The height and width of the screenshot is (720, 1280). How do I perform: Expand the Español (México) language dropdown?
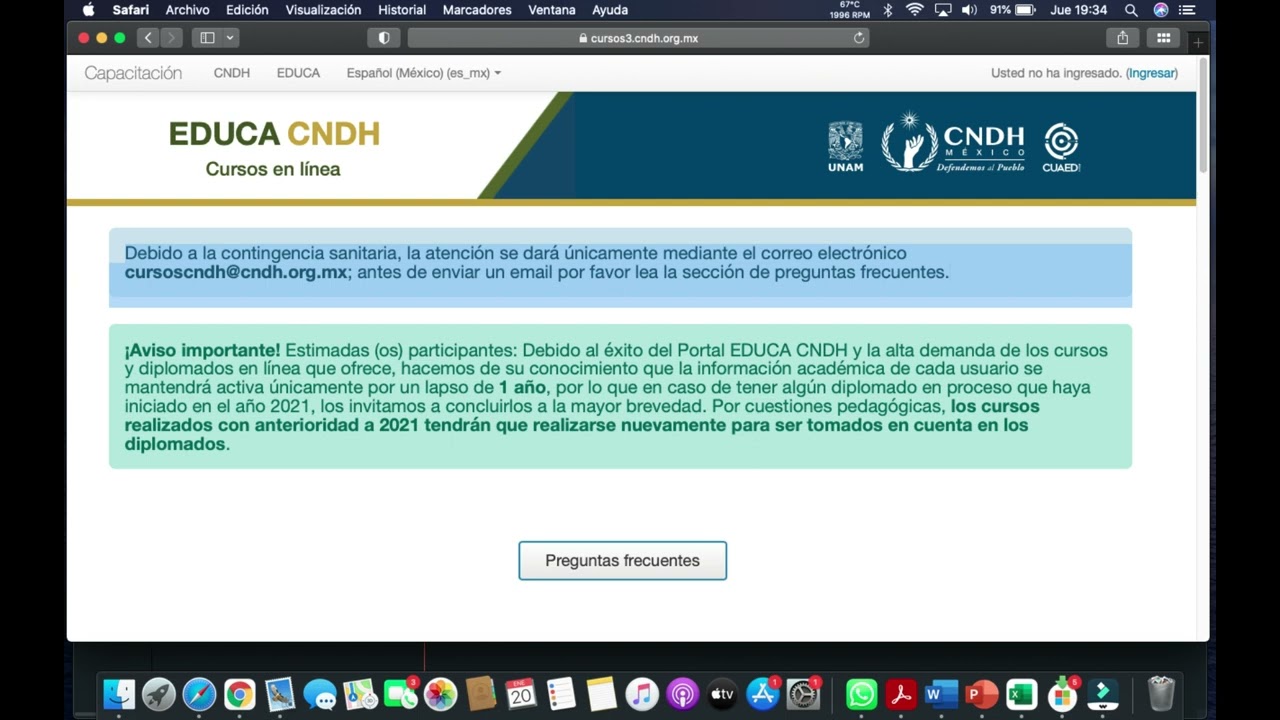[x=424, y=73]
